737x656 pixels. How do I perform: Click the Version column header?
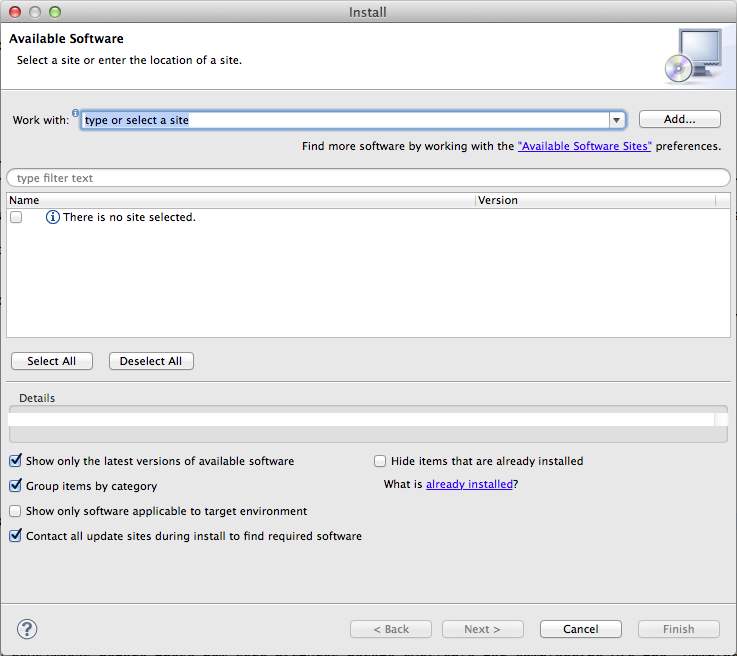point(595,200)
